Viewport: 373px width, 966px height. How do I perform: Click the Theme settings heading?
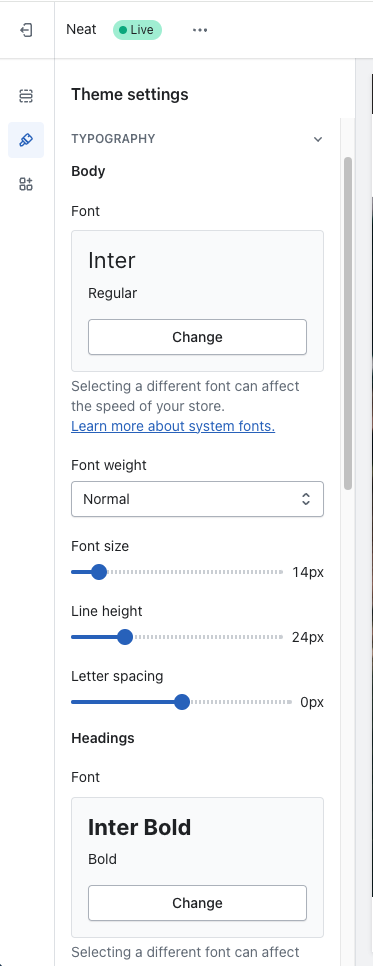129,95
